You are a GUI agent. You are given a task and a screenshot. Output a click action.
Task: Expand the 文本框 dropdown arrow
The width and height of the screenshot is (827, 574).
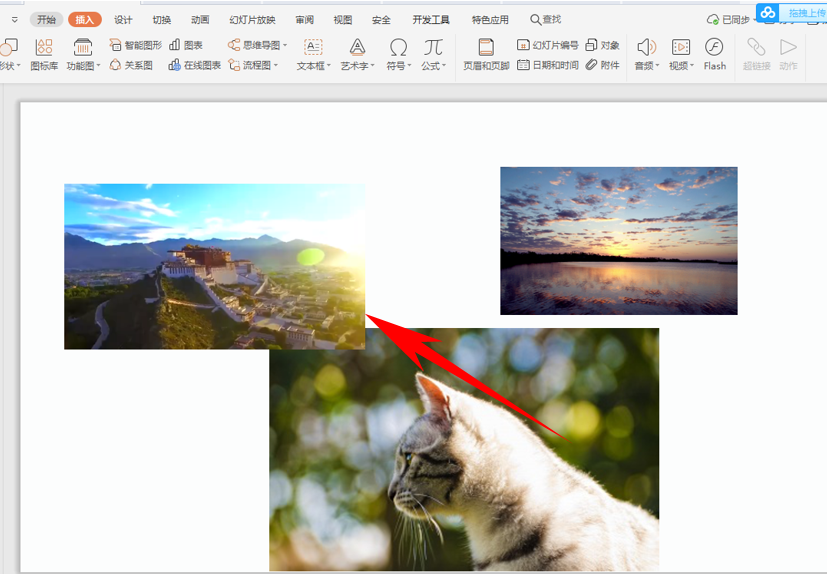click(x=329, y=66)
